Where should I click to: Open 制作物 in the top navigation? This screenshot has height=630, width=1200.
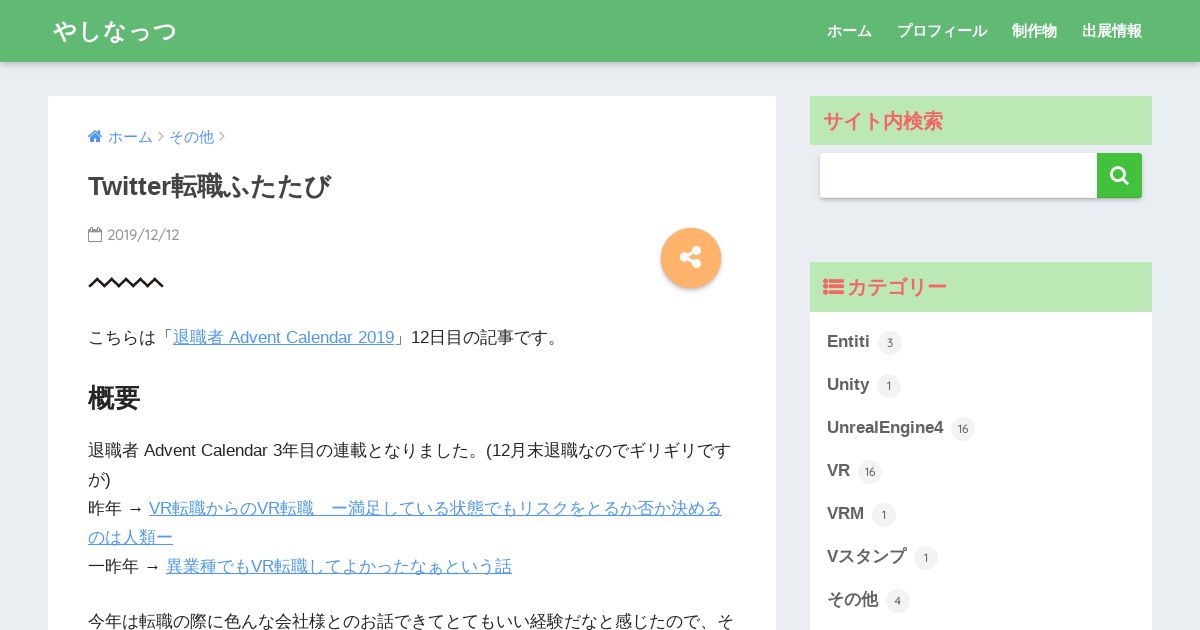(1034, 31)
